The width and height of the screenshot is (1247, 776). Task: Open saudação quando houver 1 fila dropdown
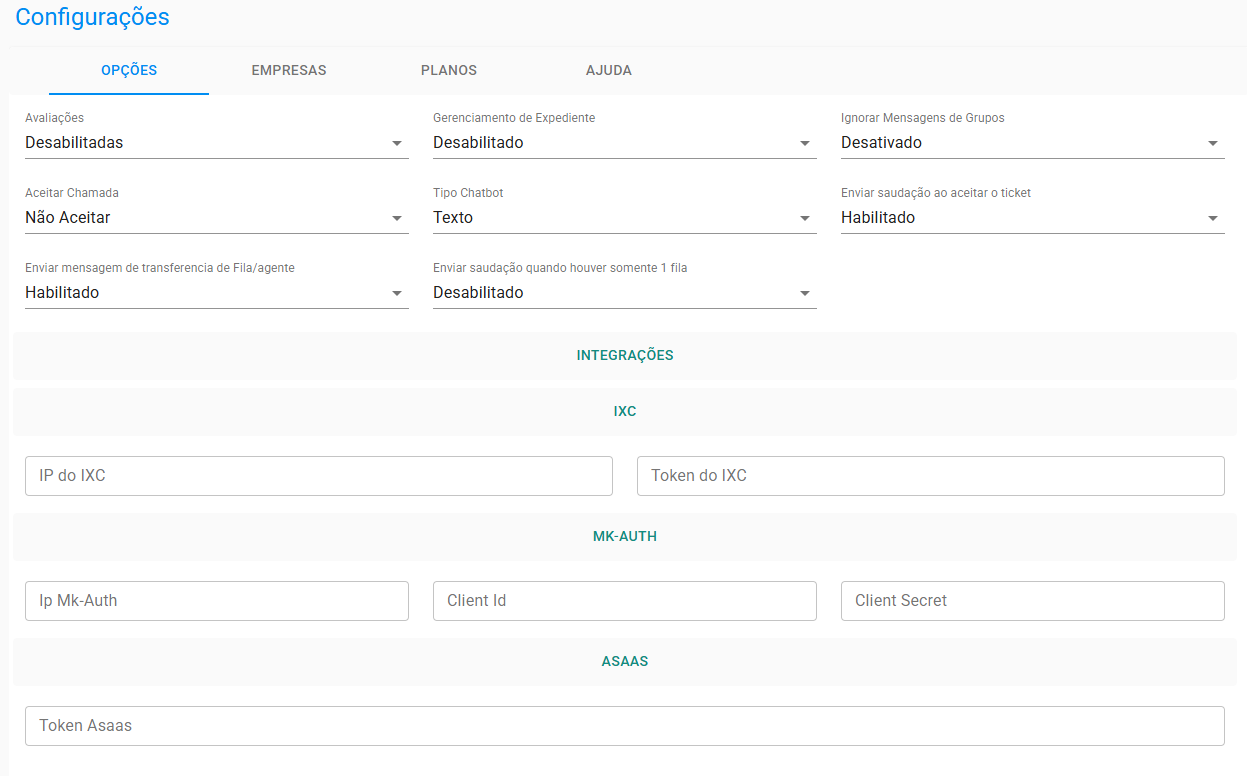click(624, 293)
